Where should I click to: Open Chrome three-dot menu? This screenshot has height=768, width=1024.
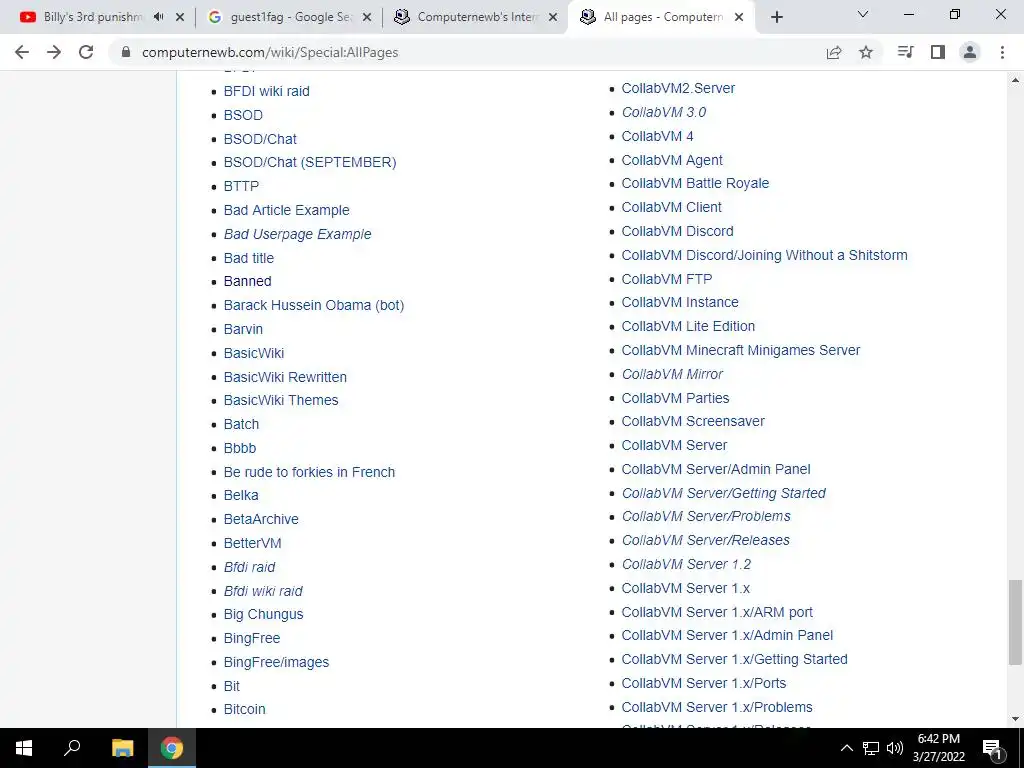tap(1002, 52)
